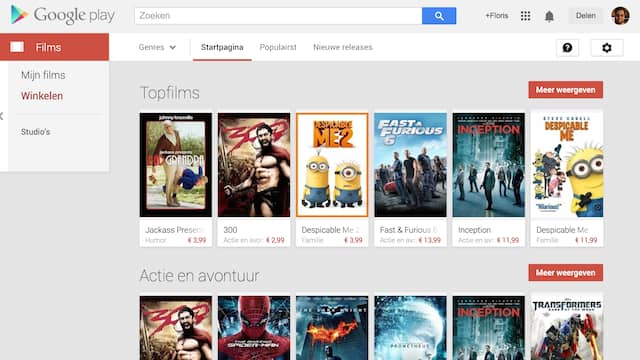Collapse the sidebar with the left-edge arrow
Image resolution: width=640 pixels, height=360 pixels.
point(2,116)
